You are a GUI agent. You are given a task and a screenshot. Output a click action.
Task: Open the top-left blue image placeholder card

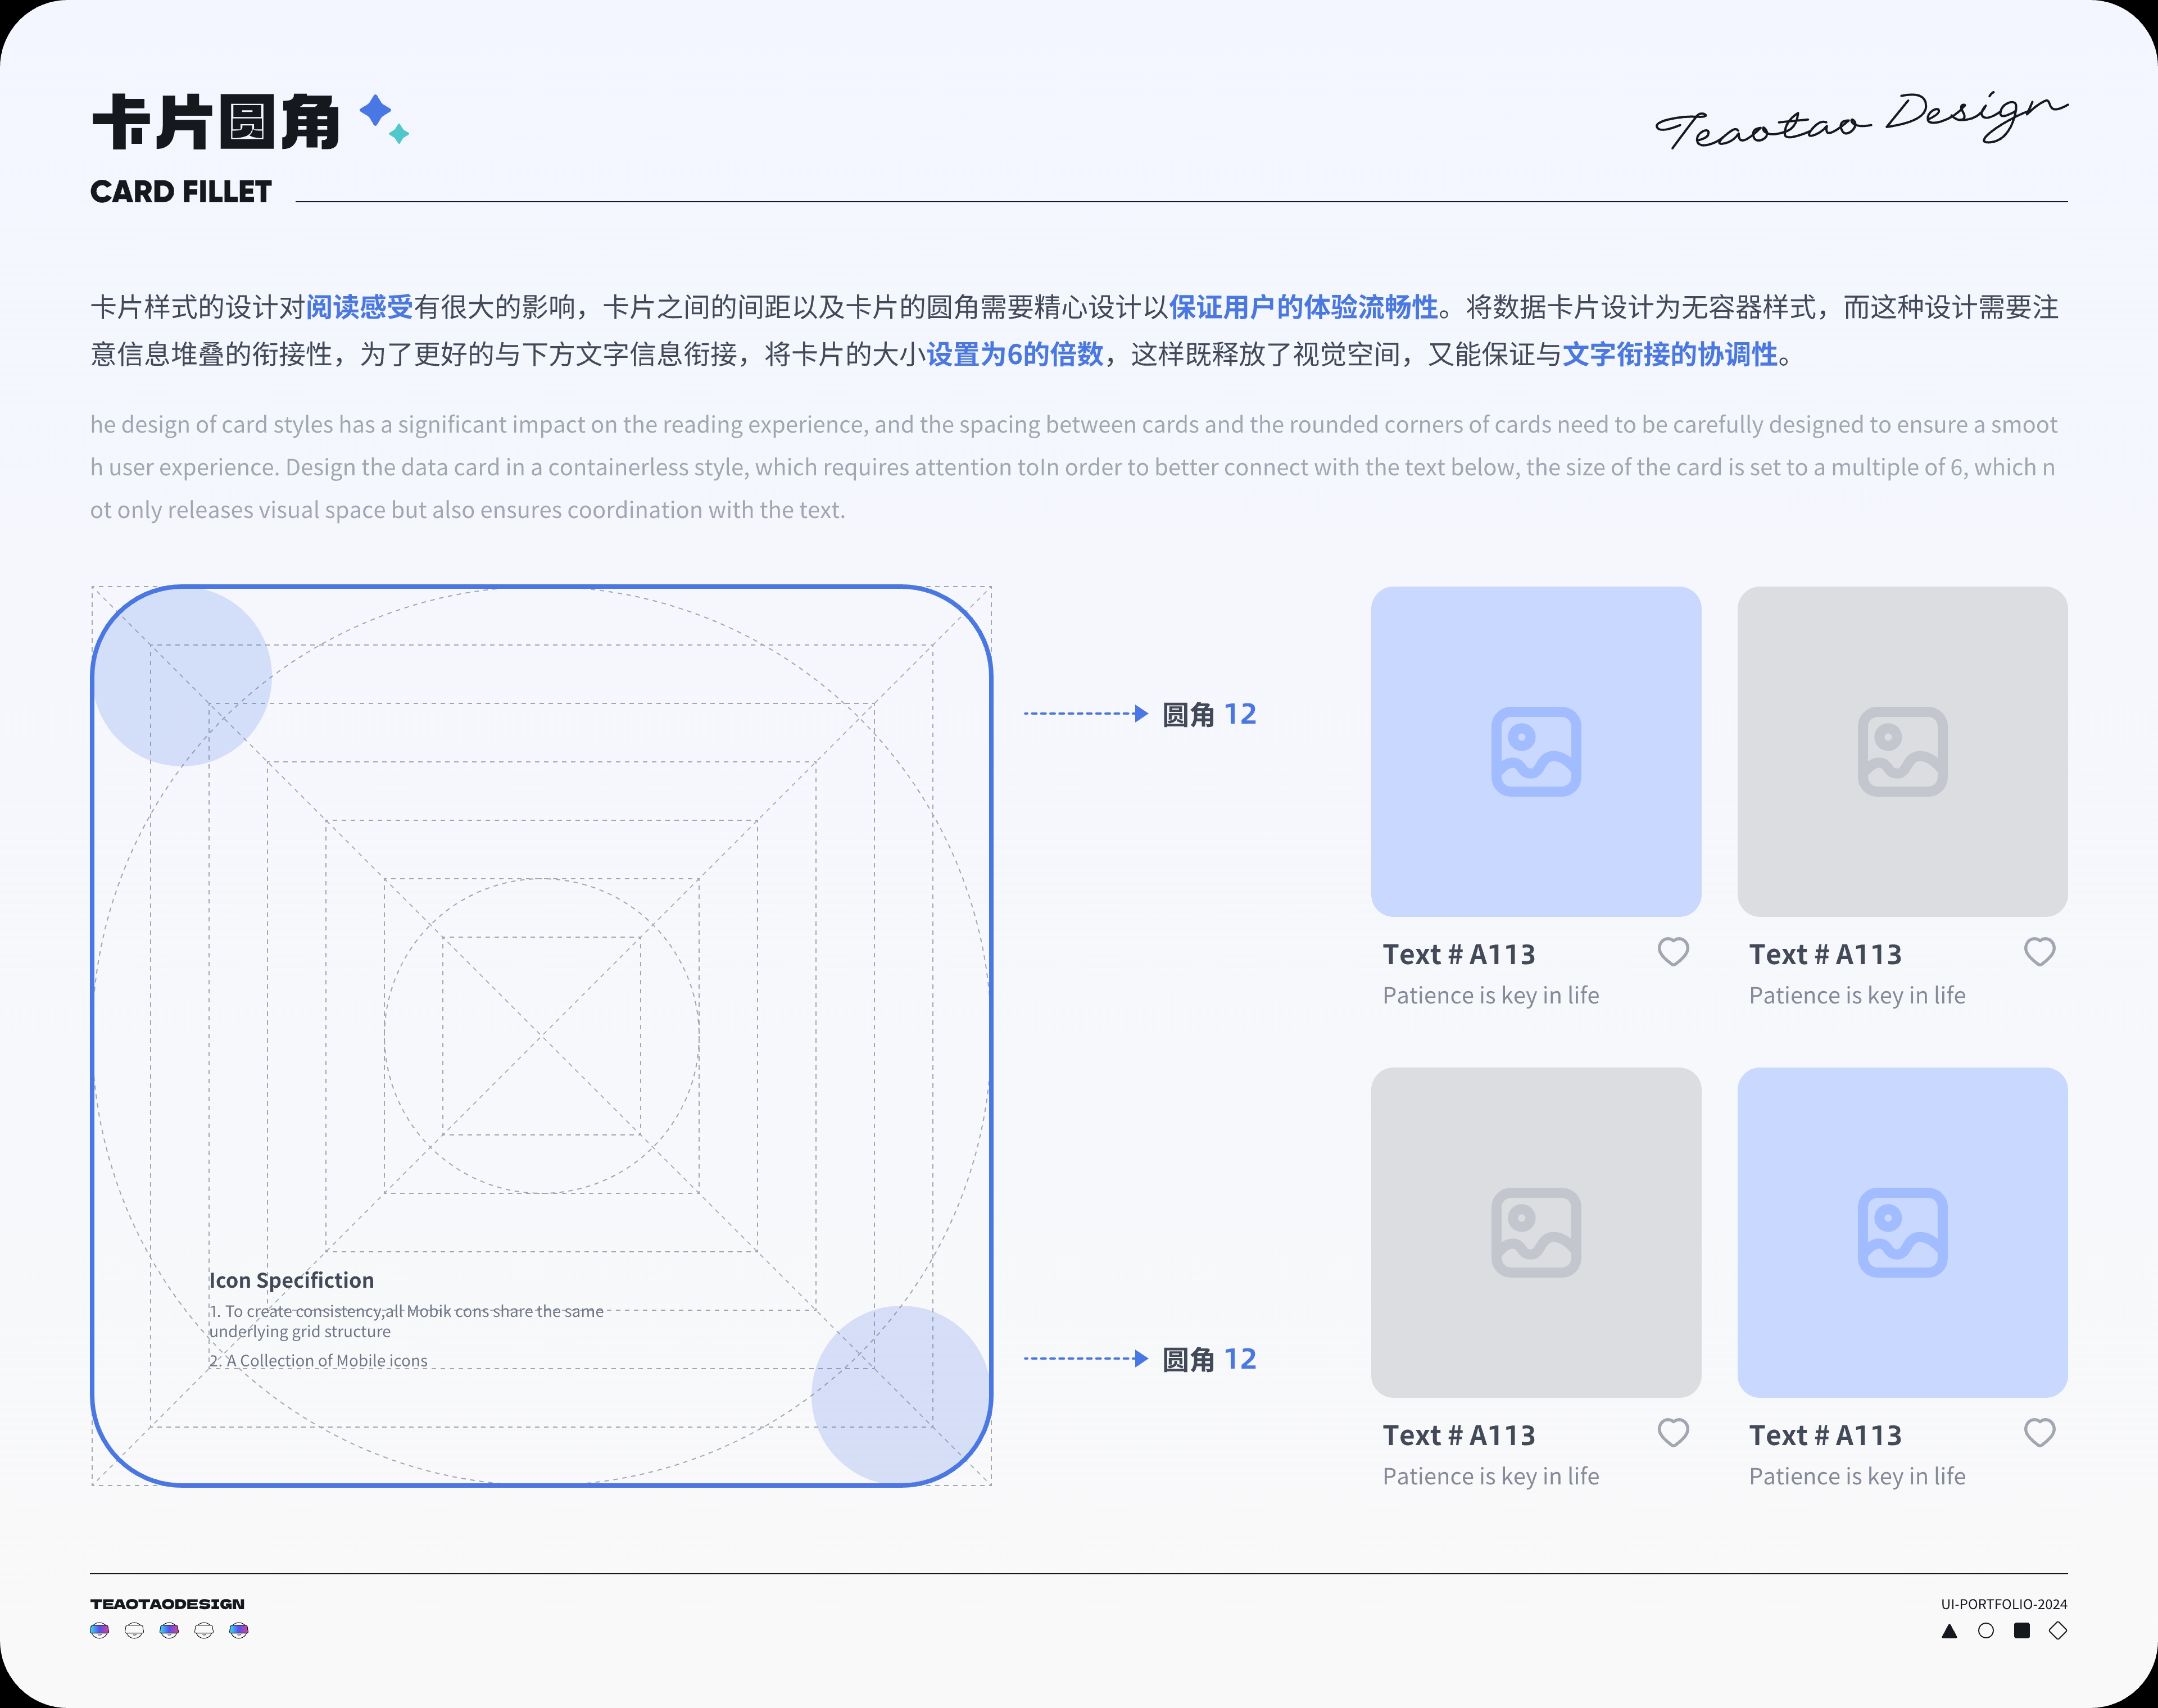coord(1536,751)
